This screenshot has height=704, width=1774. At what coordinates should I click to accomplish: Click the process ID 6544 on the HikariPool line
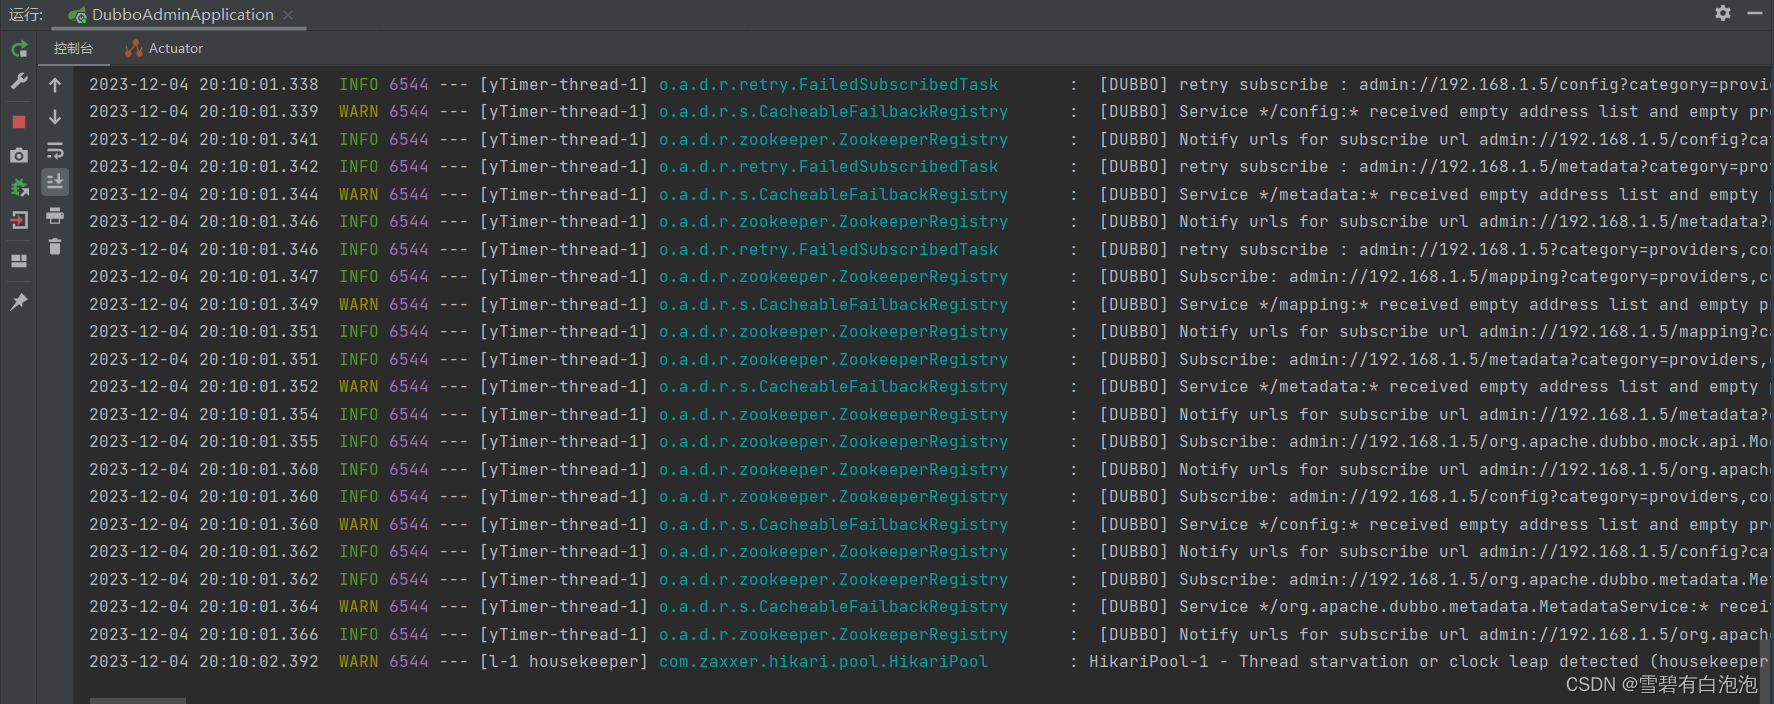(x=408, y=662)
